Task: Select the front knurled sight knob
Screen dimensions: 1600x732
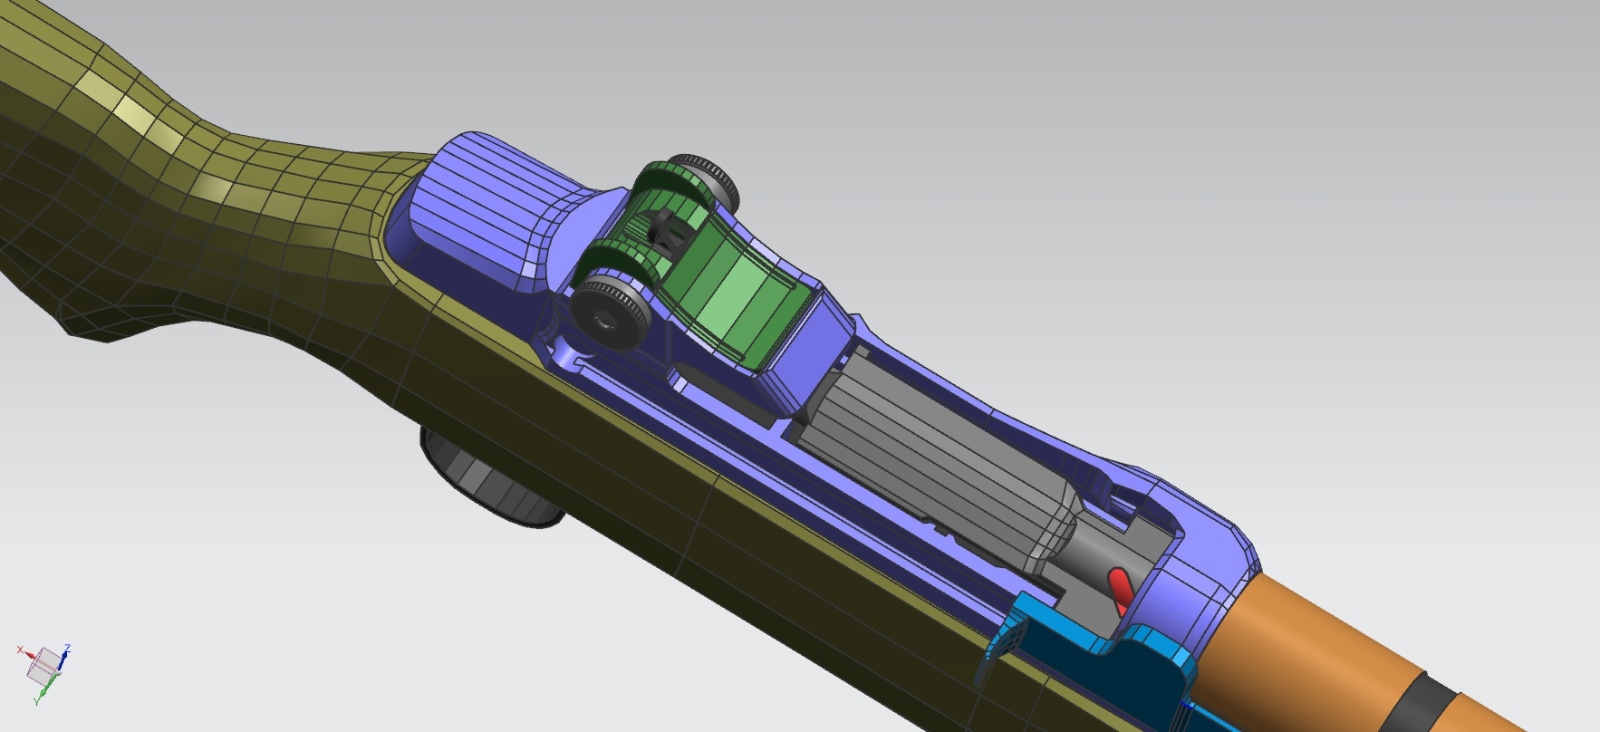Action: point(609,314)
